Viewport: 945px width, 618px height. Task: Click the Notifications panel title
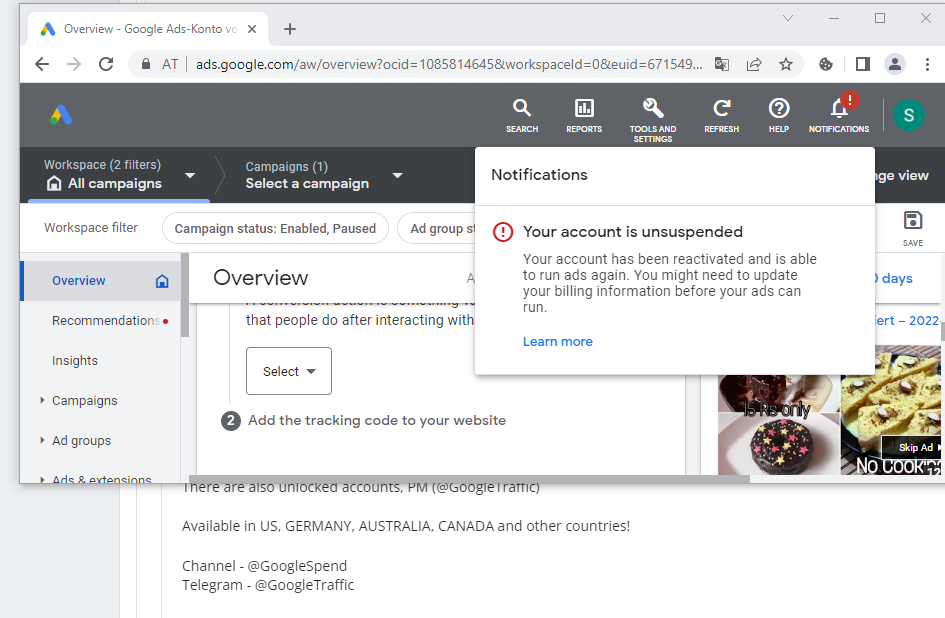point(539,175)
